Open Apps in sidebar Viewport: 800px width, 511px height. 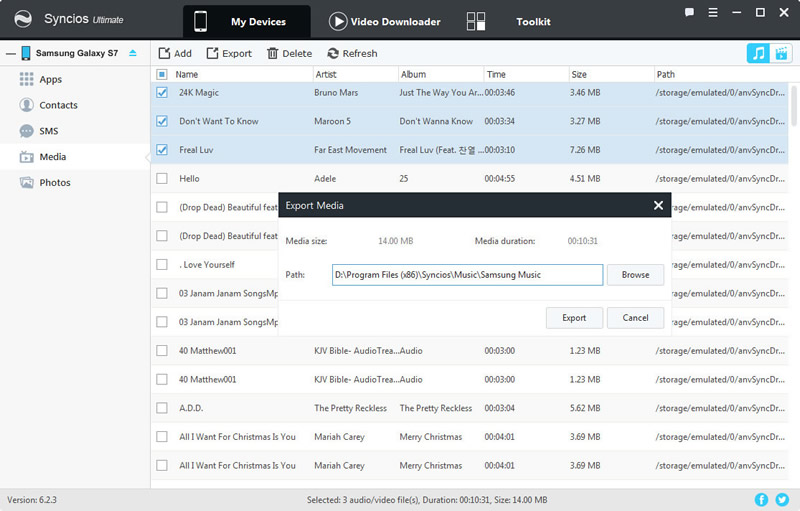click(x=51, y=80)
